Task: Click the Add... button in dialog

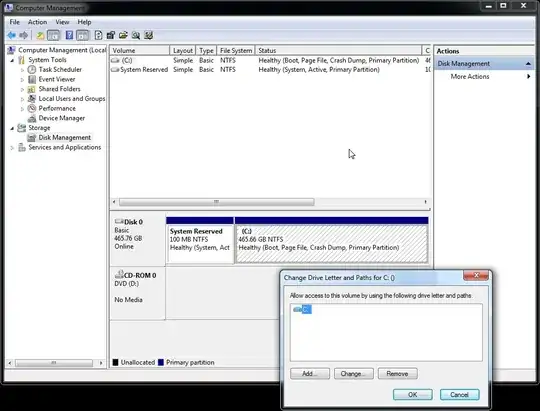Action: tap(310, 373)
